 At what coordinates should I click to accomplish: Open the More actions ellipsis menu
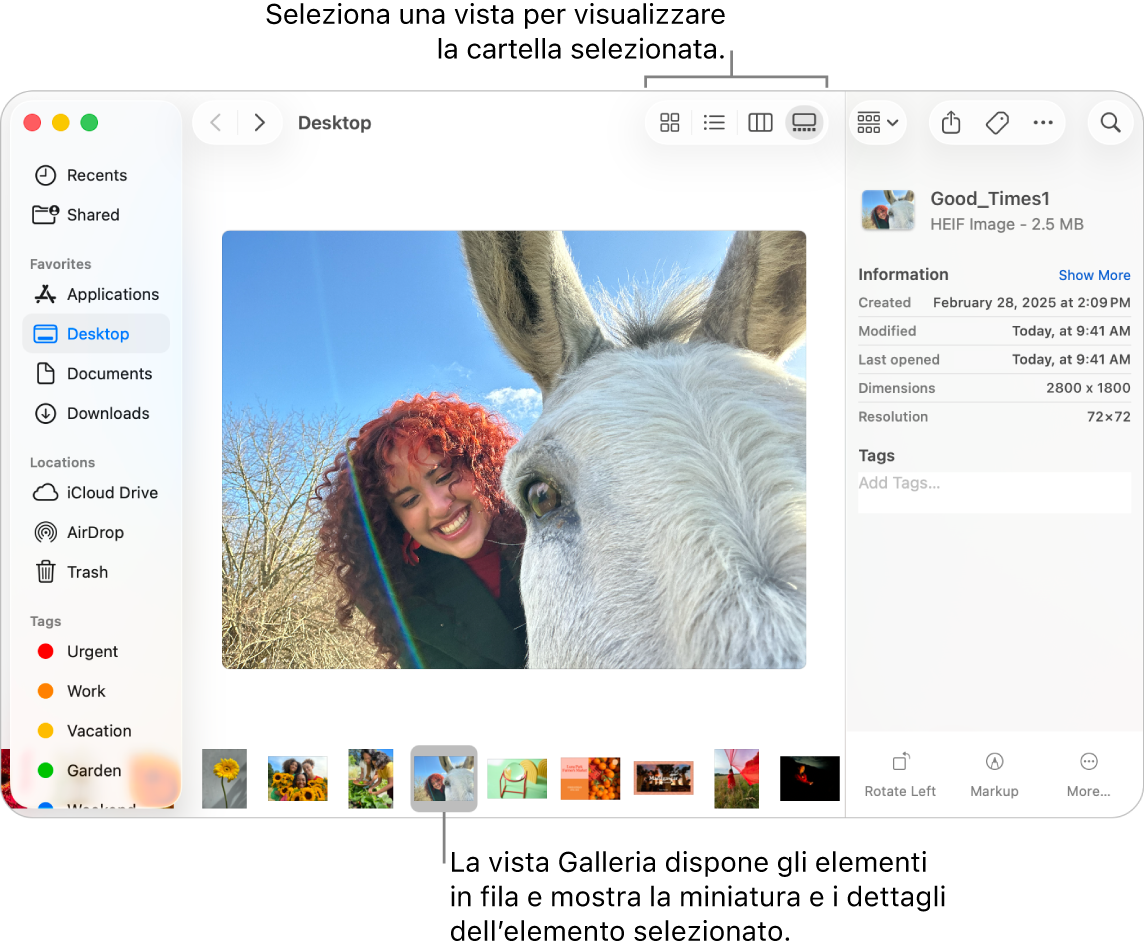pyautogui.click(x=1043, y=123)
